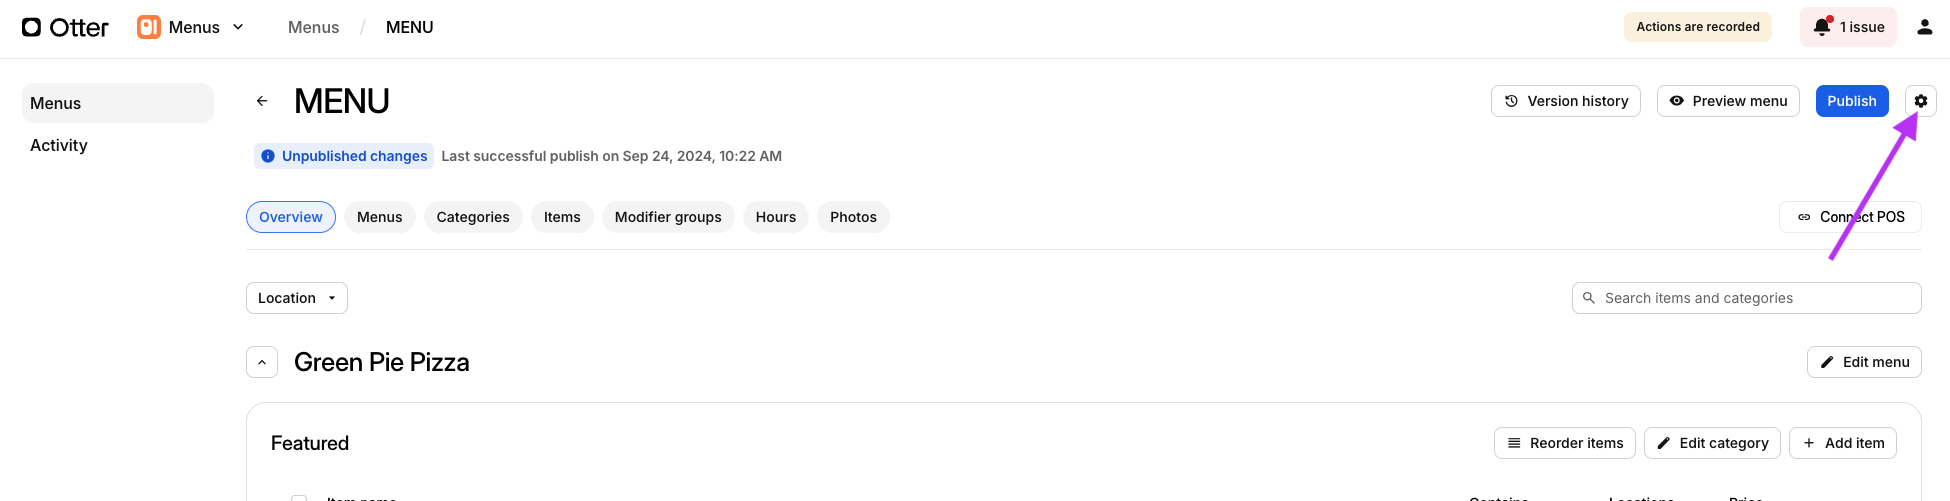This screenshot has height=501, width=1950.
Task: Click the Otter logo
Action: 66,27
